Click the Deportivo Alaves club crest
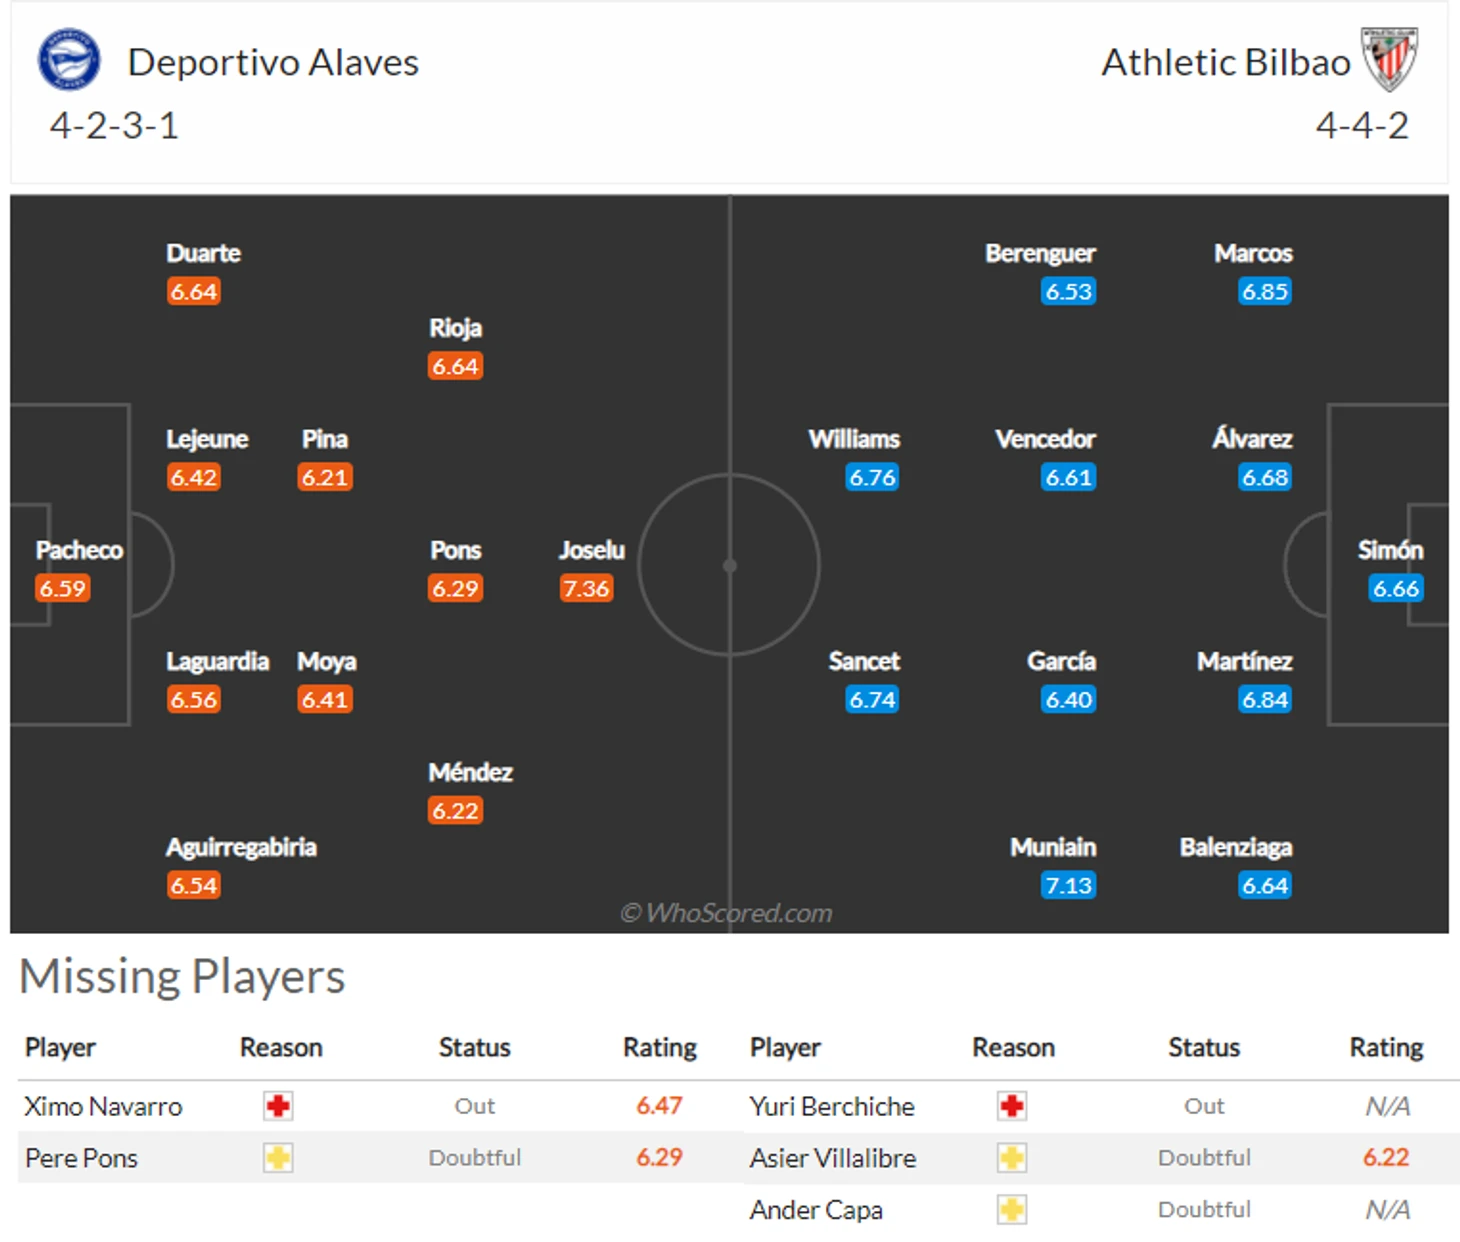This screenshot has height=1242, width=1460. [x=69, y=59]
